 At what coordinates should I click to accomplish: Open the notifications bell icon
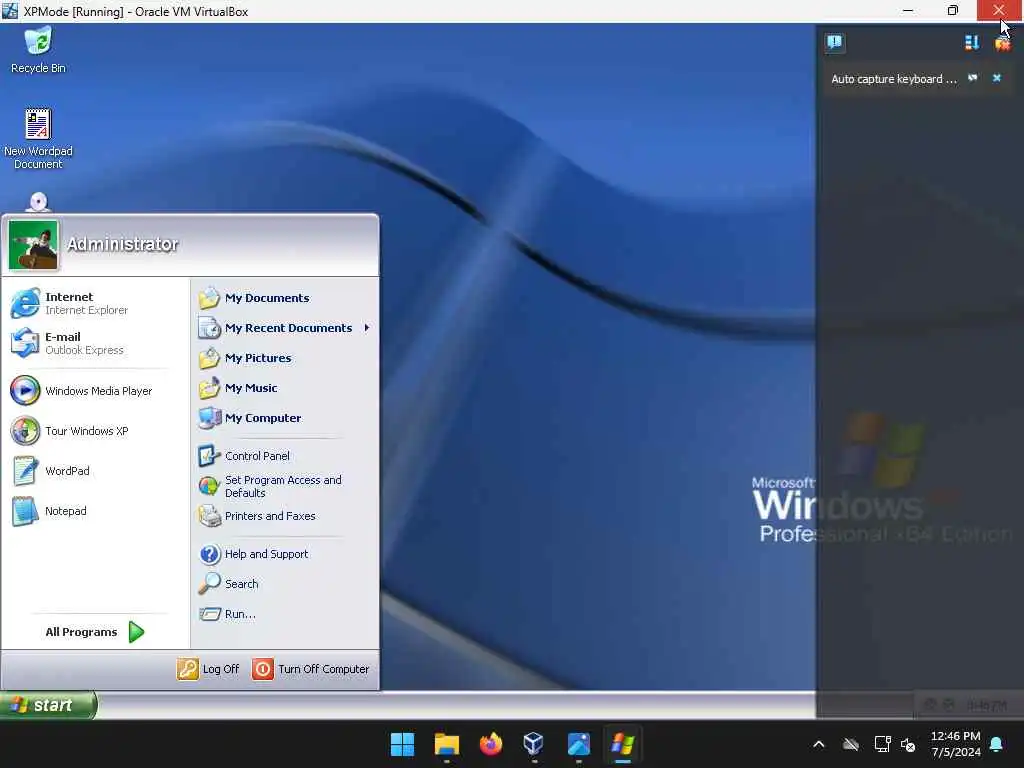coord(997,744)
